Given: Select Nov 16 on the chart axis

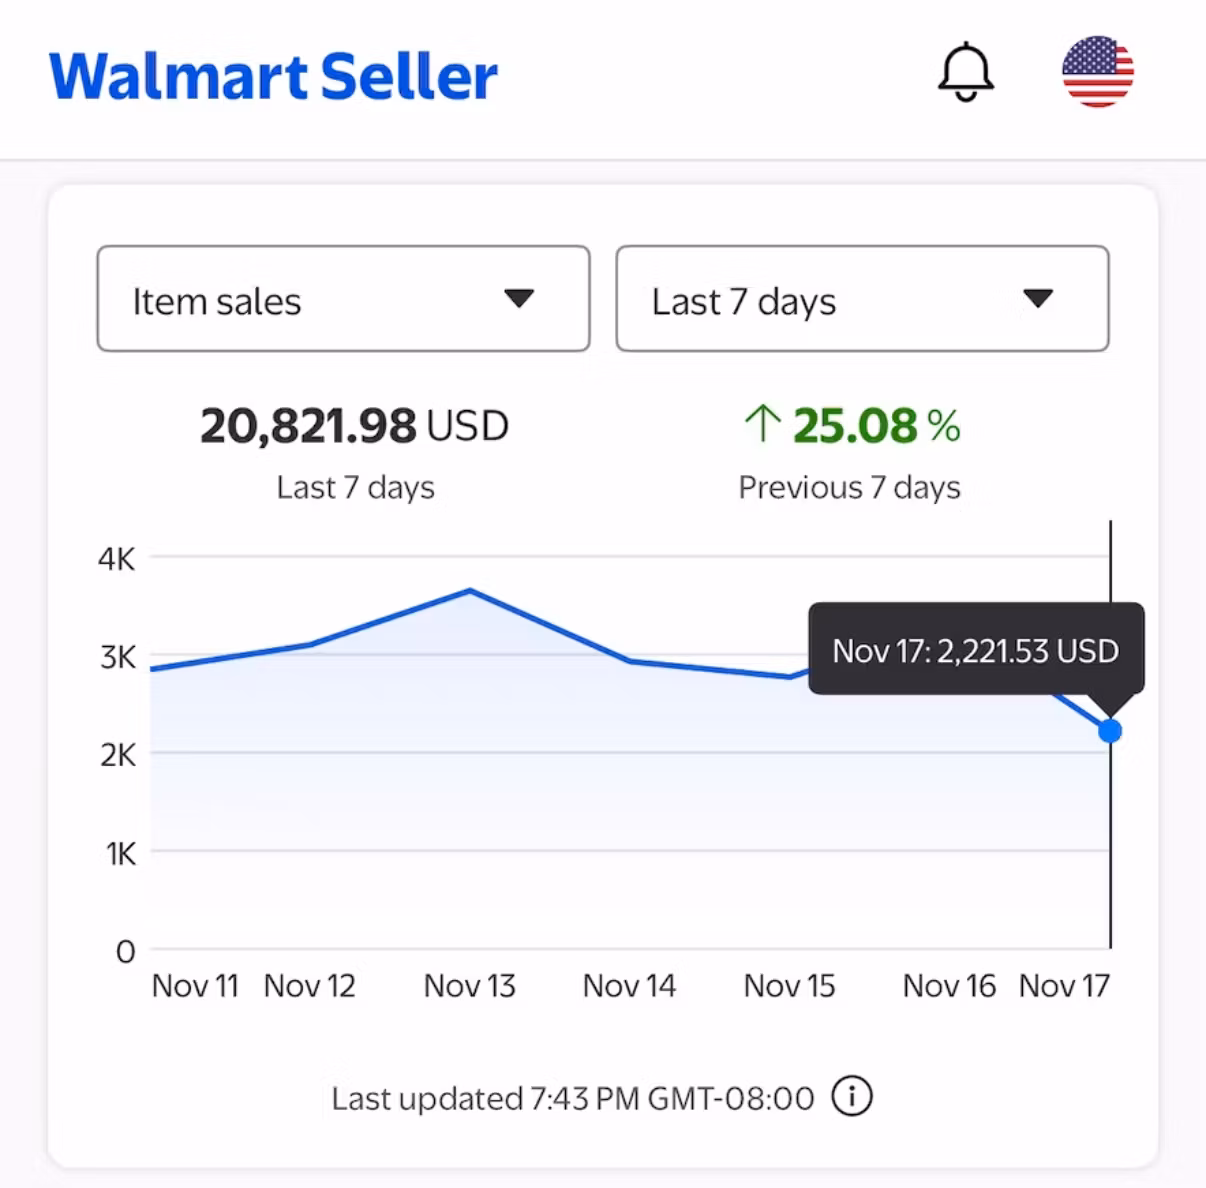Looking at the screenshot, I should (x=949, y=986).
